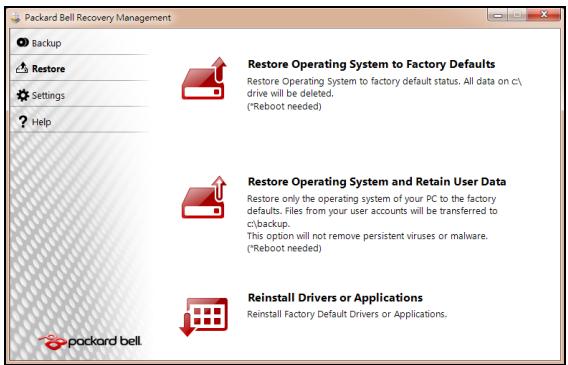Open the Help tab label
568x365 pixels.
pyautogui.click(x=41, y=122)
